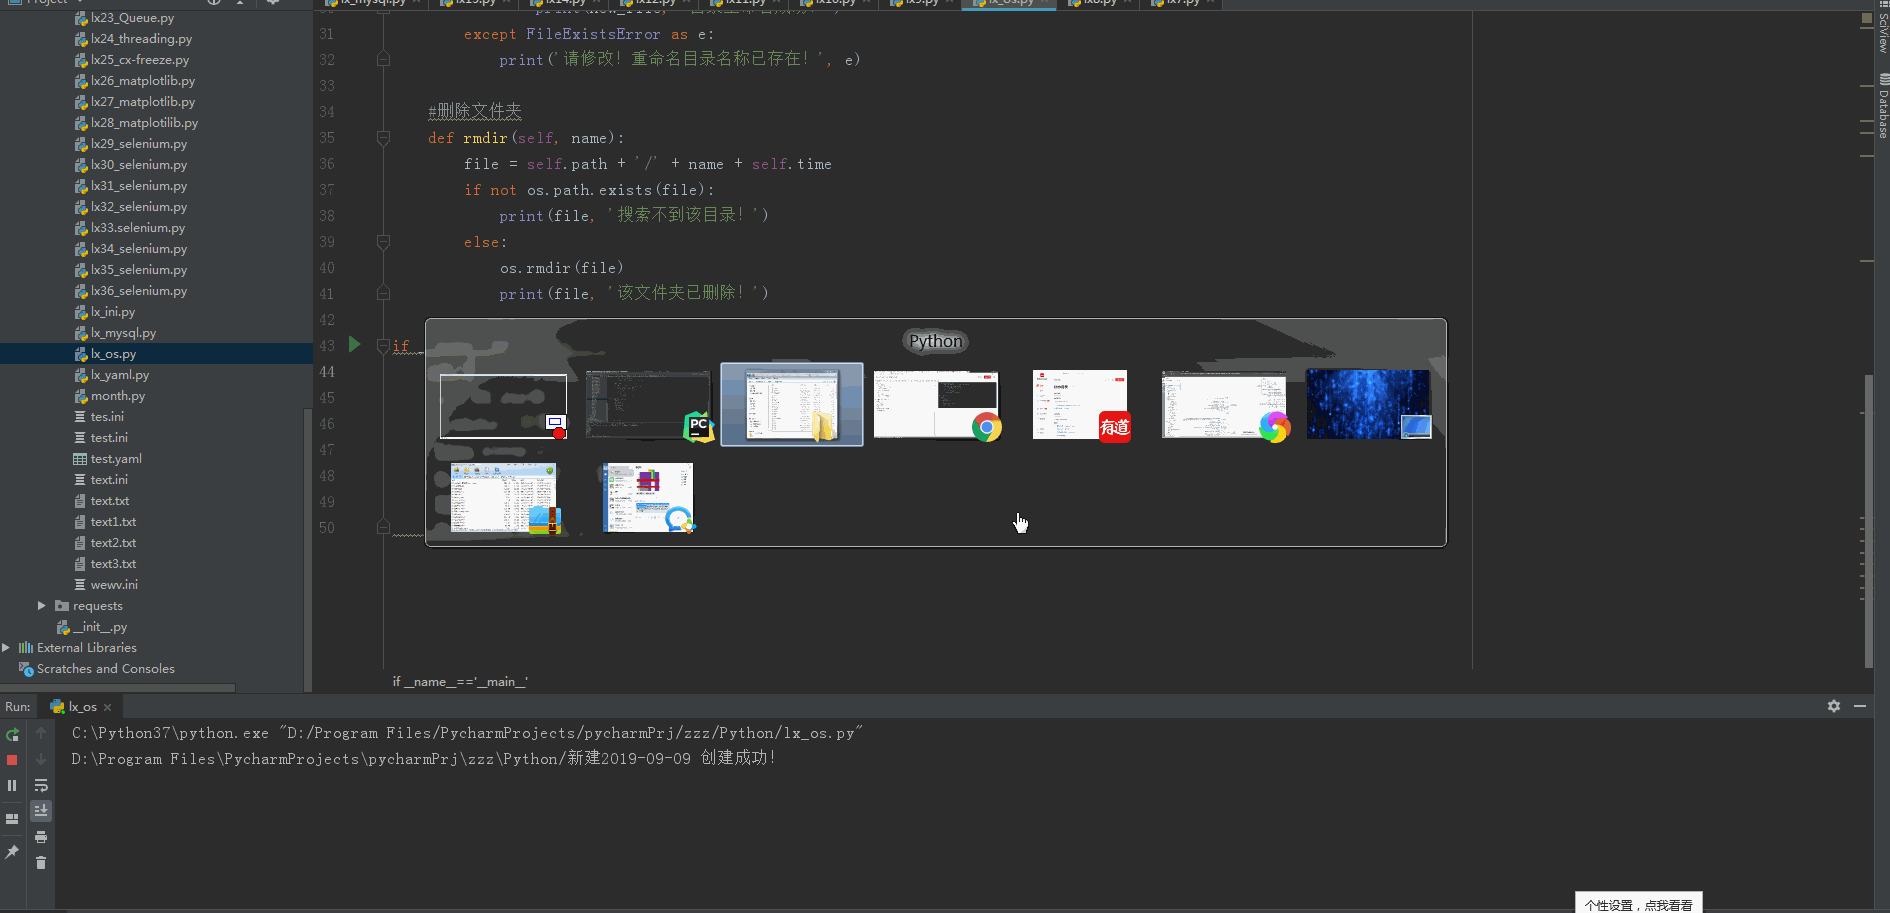
Task: Pin the lx_os Run tab
Action: click(12, 852)
